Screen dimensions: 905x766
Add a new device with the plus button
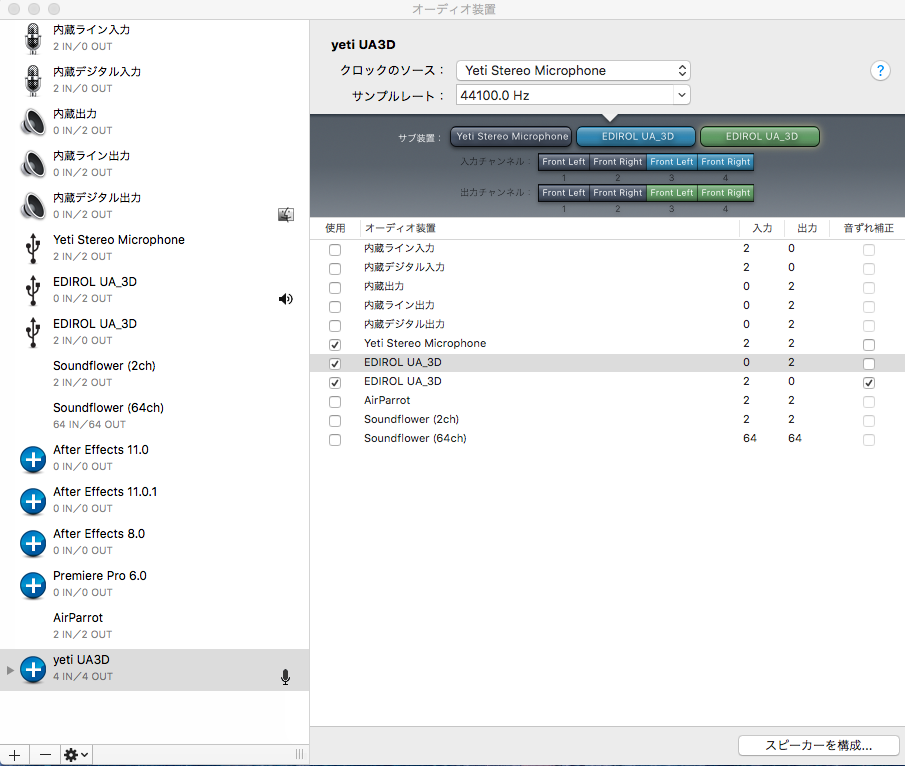[x=14, y=755]
